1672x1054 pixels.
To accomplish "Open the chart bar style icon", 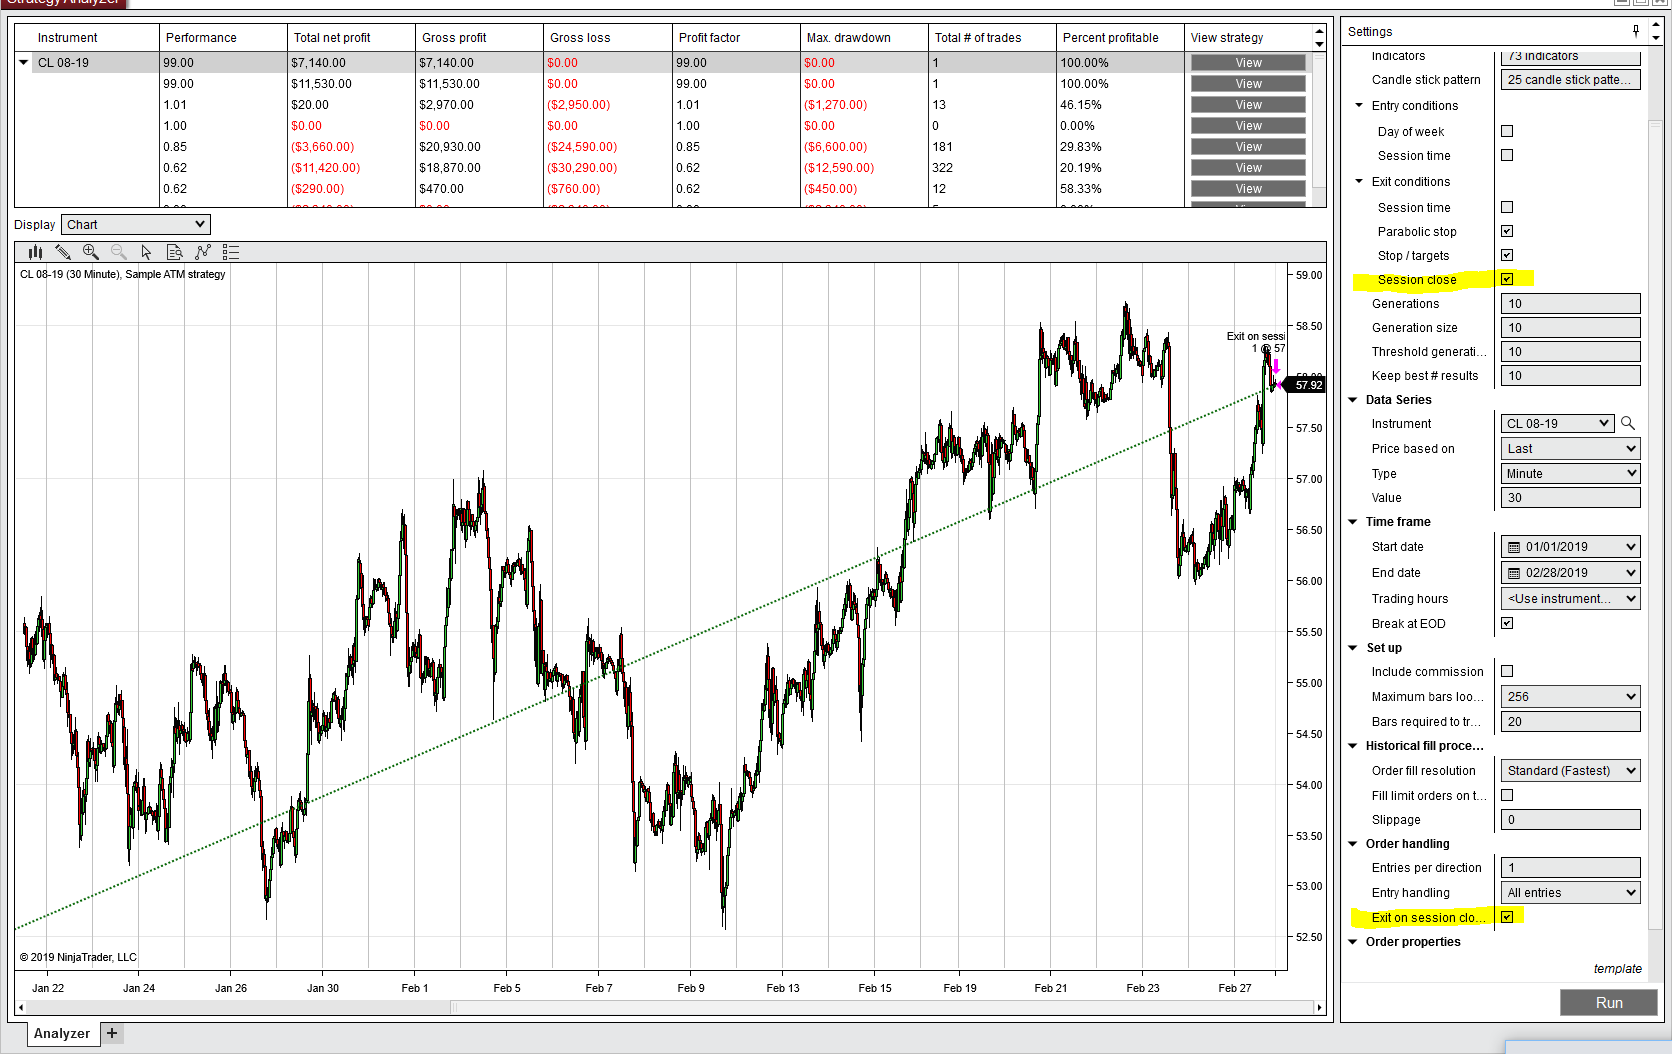I will point(35,252).
